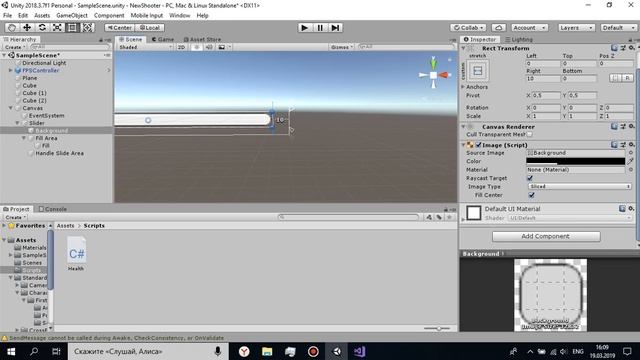
Task: Start Play mode
Action: (x=304, y=28)
